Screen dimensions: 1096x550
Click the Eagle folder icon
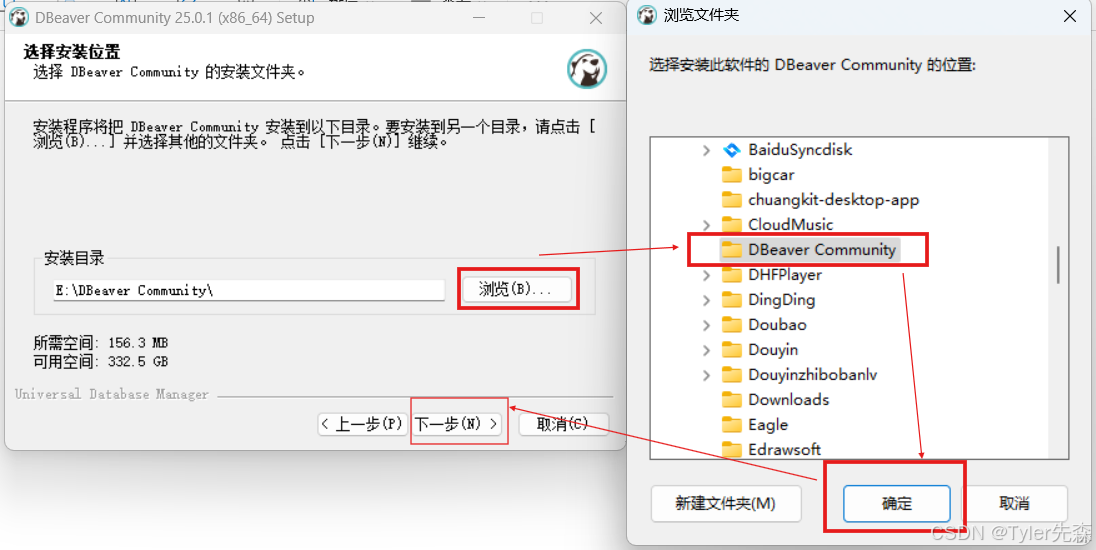[x=732, y=425]
